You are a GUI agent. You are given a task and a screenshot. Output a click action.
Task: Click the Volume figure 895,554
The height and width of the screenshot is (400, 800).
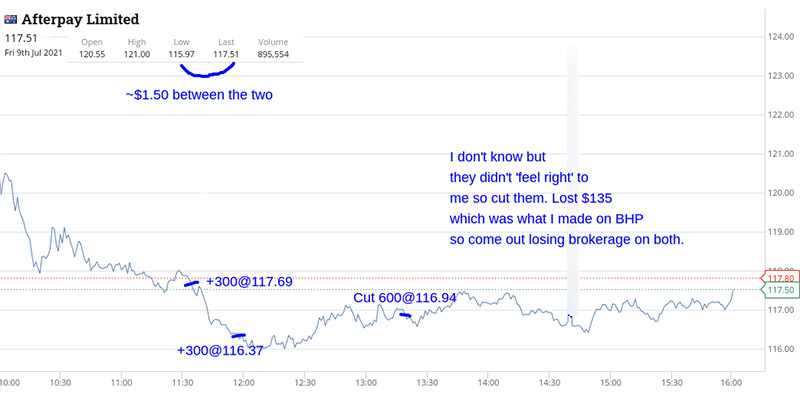pyautogui.click(x=273, y=54)
